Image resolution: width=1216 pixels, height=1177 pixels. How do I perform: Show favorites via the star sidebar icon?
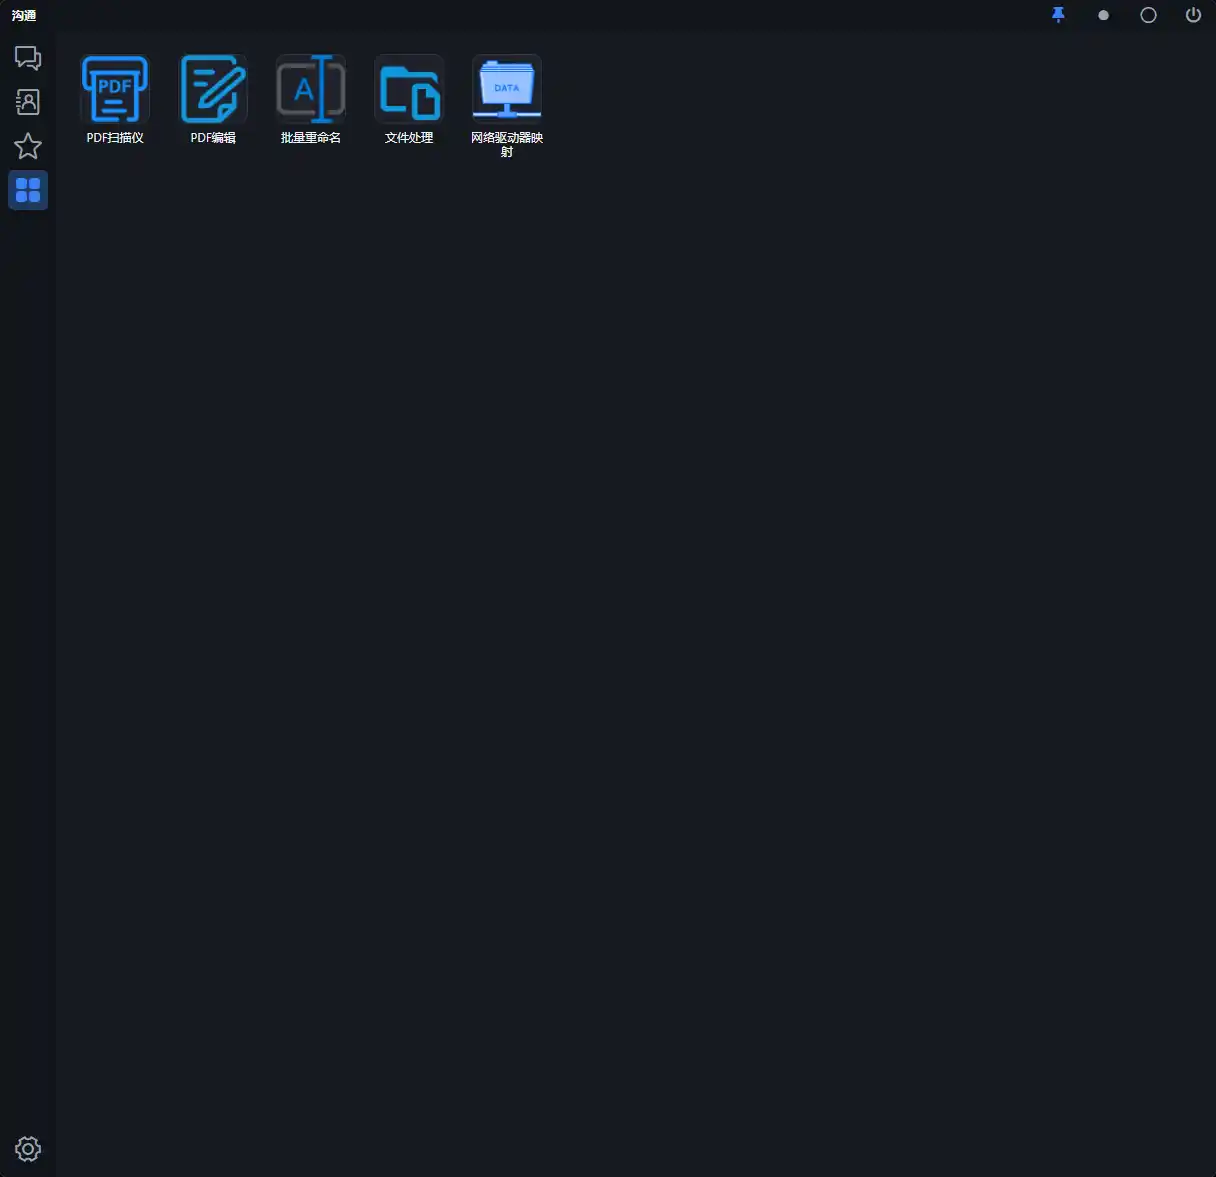[28, 146]
